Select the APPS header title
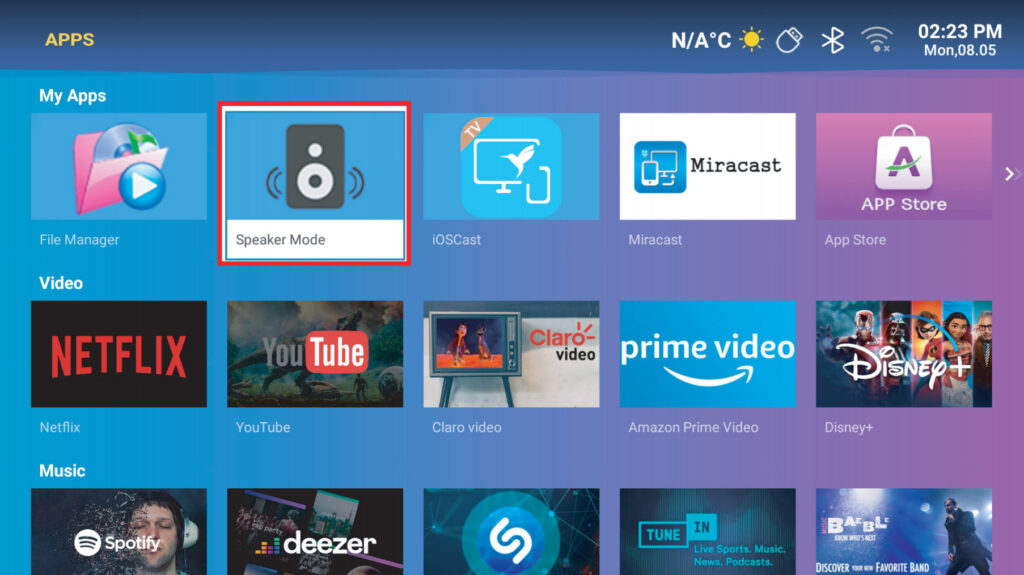The width and height of the screenshot is (1024, 575). point(69,40)
